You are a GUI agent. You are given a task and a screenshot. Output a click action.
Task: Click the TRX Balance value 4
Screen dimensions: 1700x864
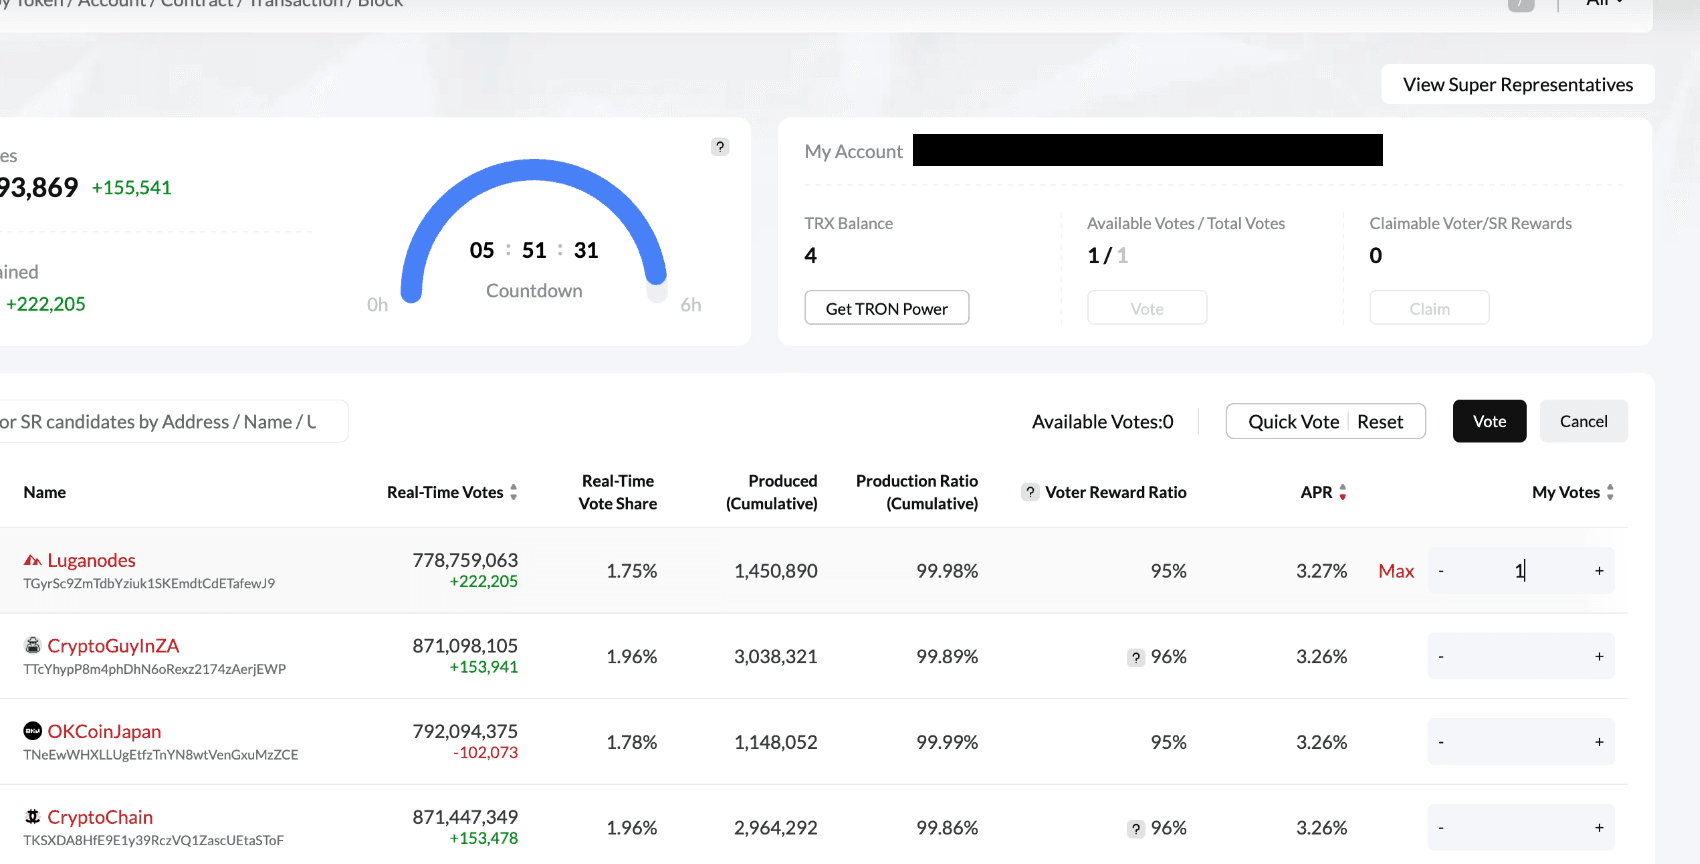click(811, 256)
